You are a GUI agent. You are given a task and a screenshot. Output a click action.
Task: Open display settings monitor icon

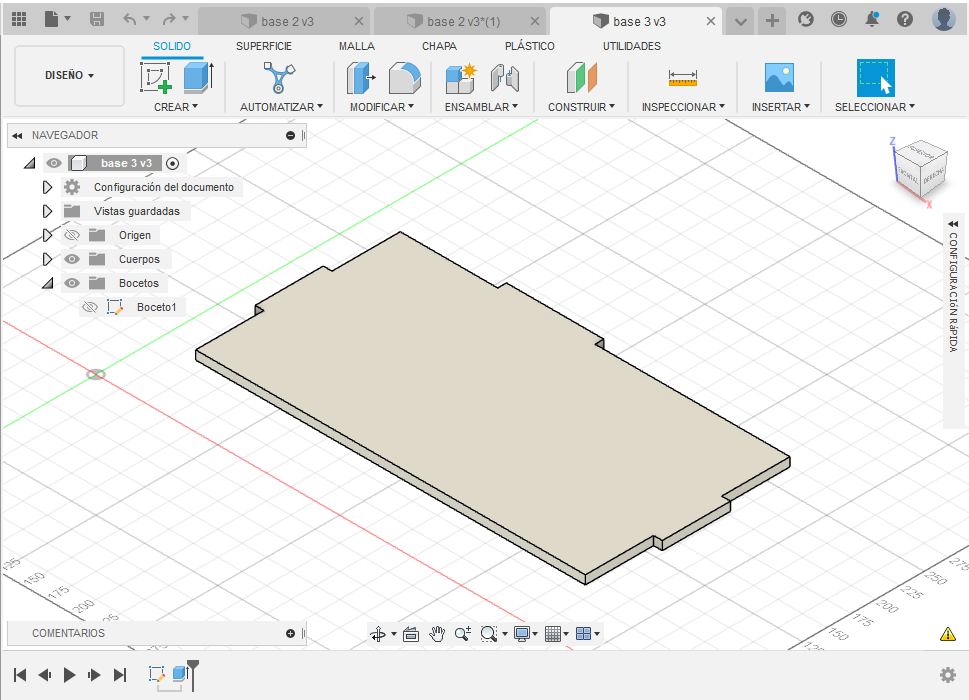pos(522,633)
